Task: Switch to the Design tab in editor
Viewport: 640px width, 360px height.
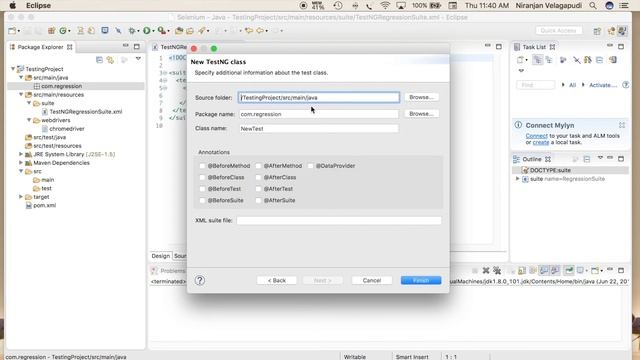Action: pyautogui.click(x=160, y=256)
